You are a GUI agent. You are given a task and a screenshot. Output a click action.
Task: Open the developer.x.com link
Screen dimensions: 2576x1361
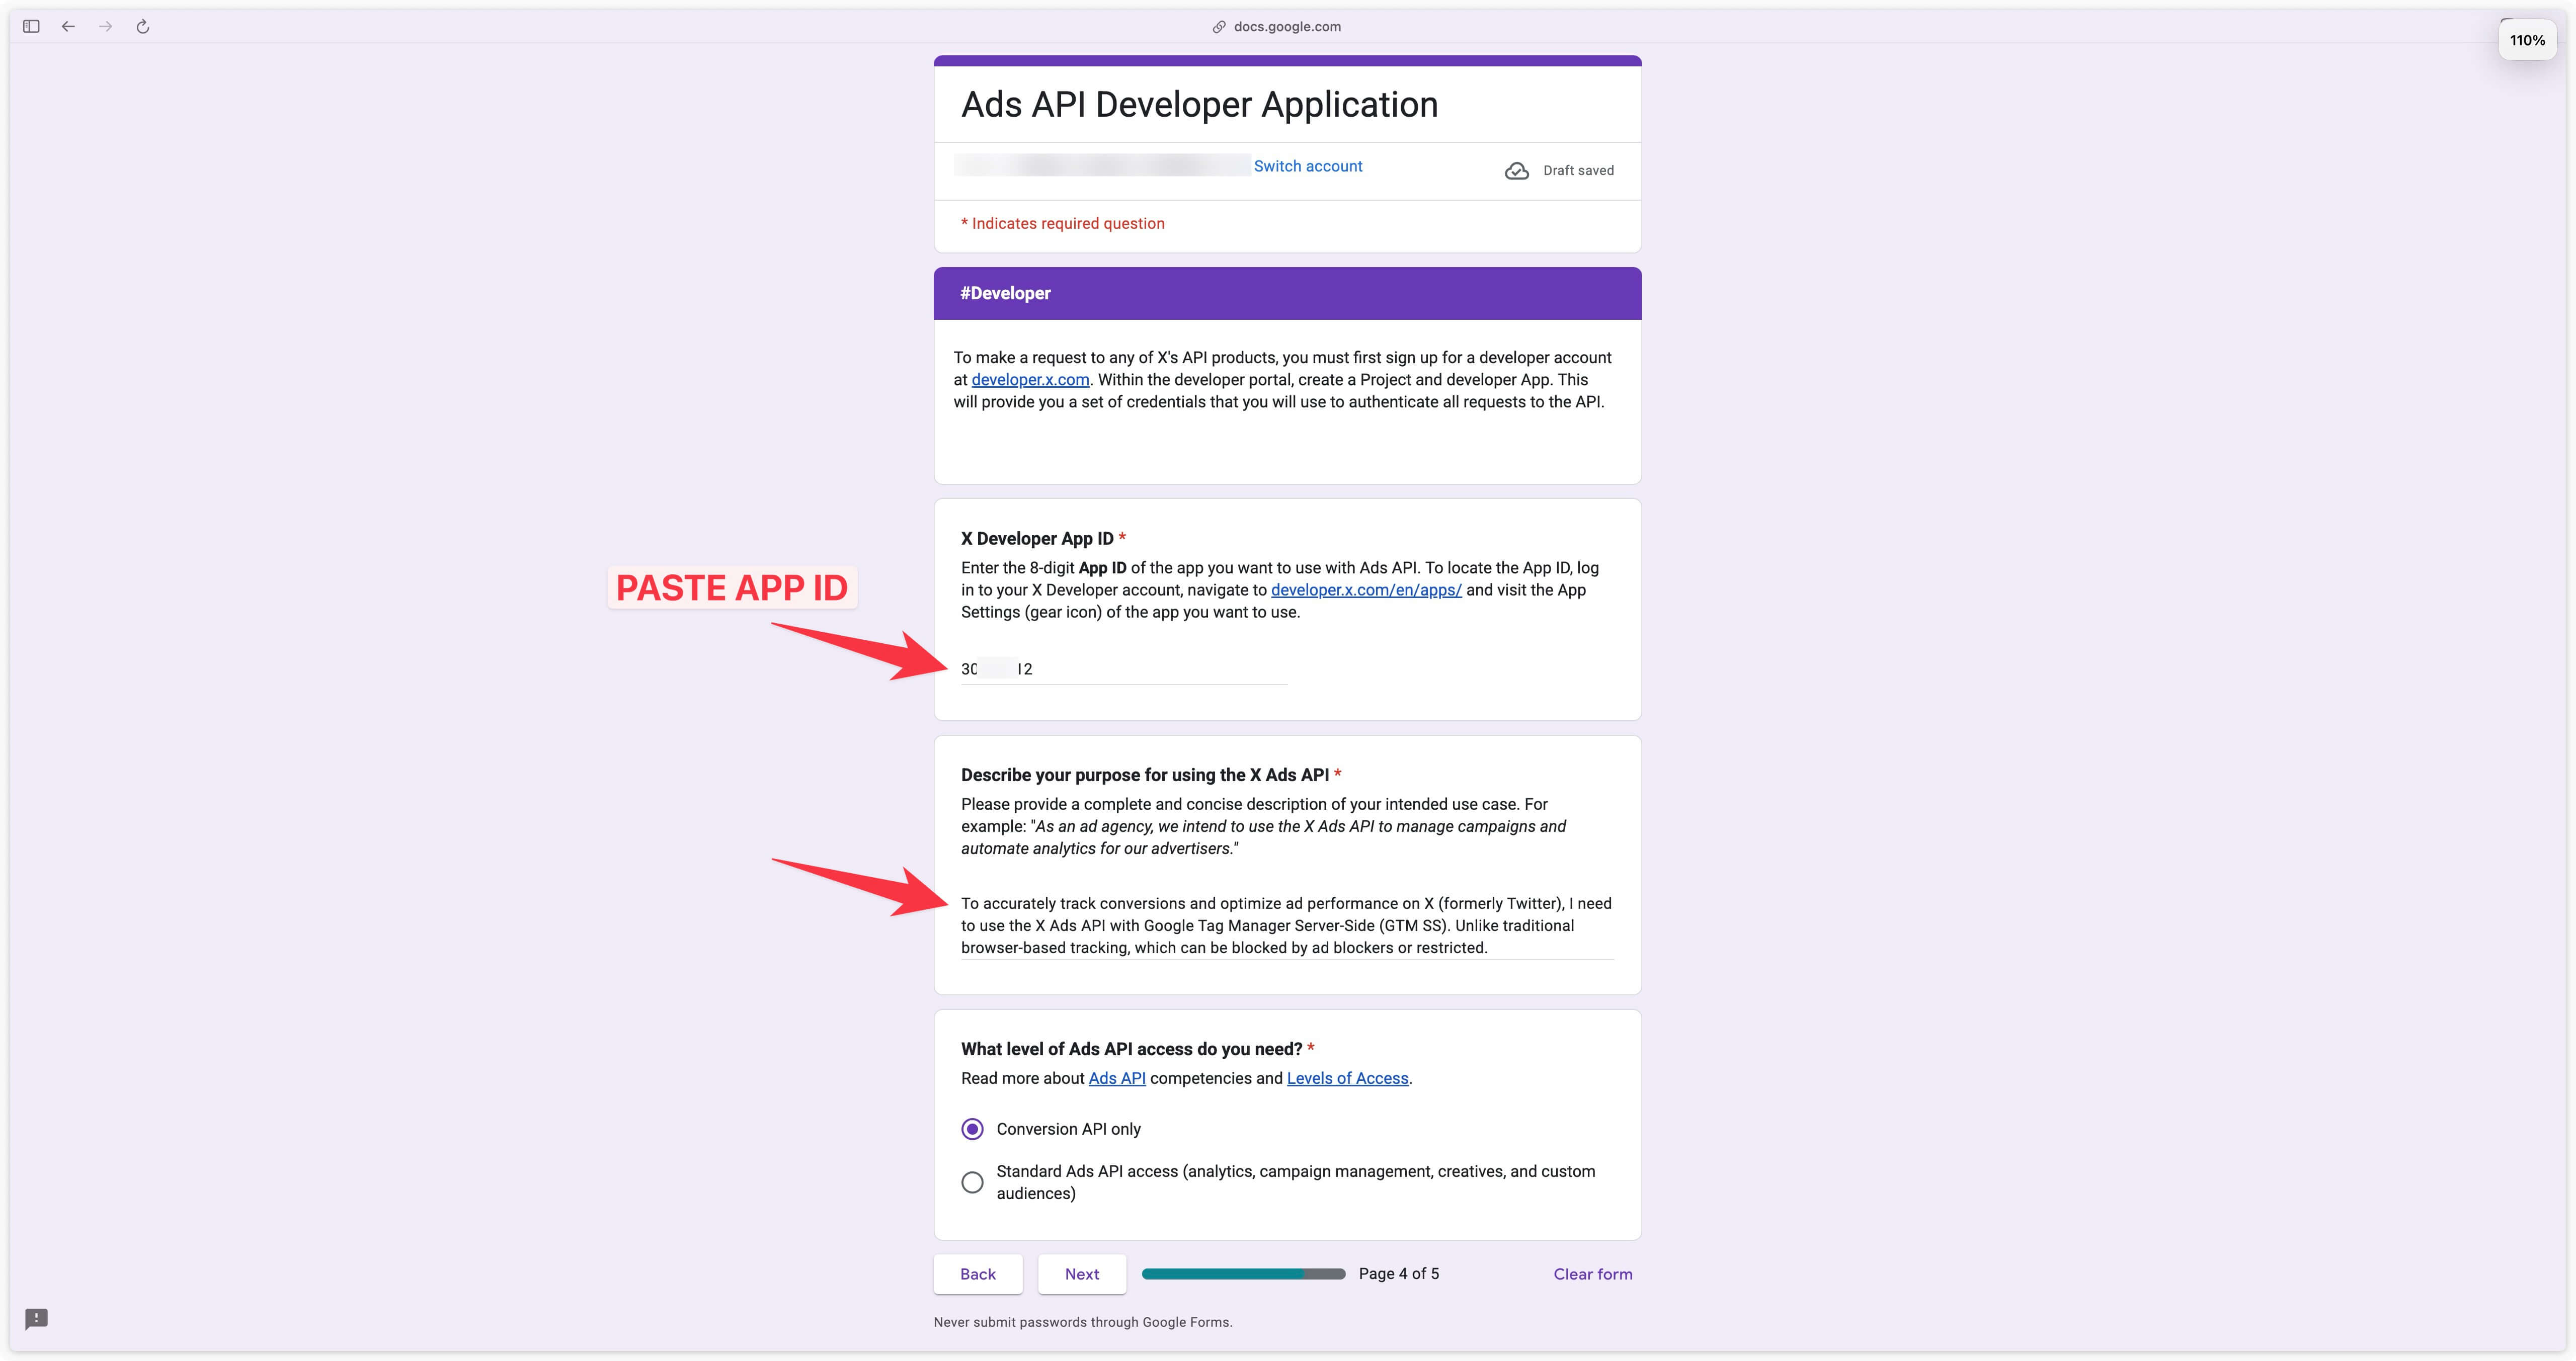tap(1030, 380)
